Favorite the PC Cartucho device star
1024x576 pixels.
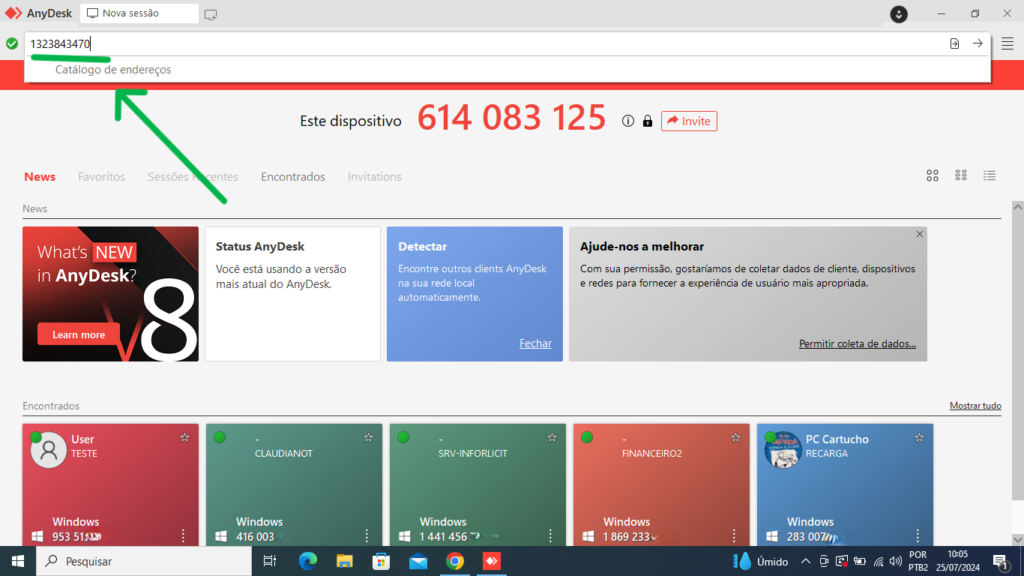coord(919,438)
